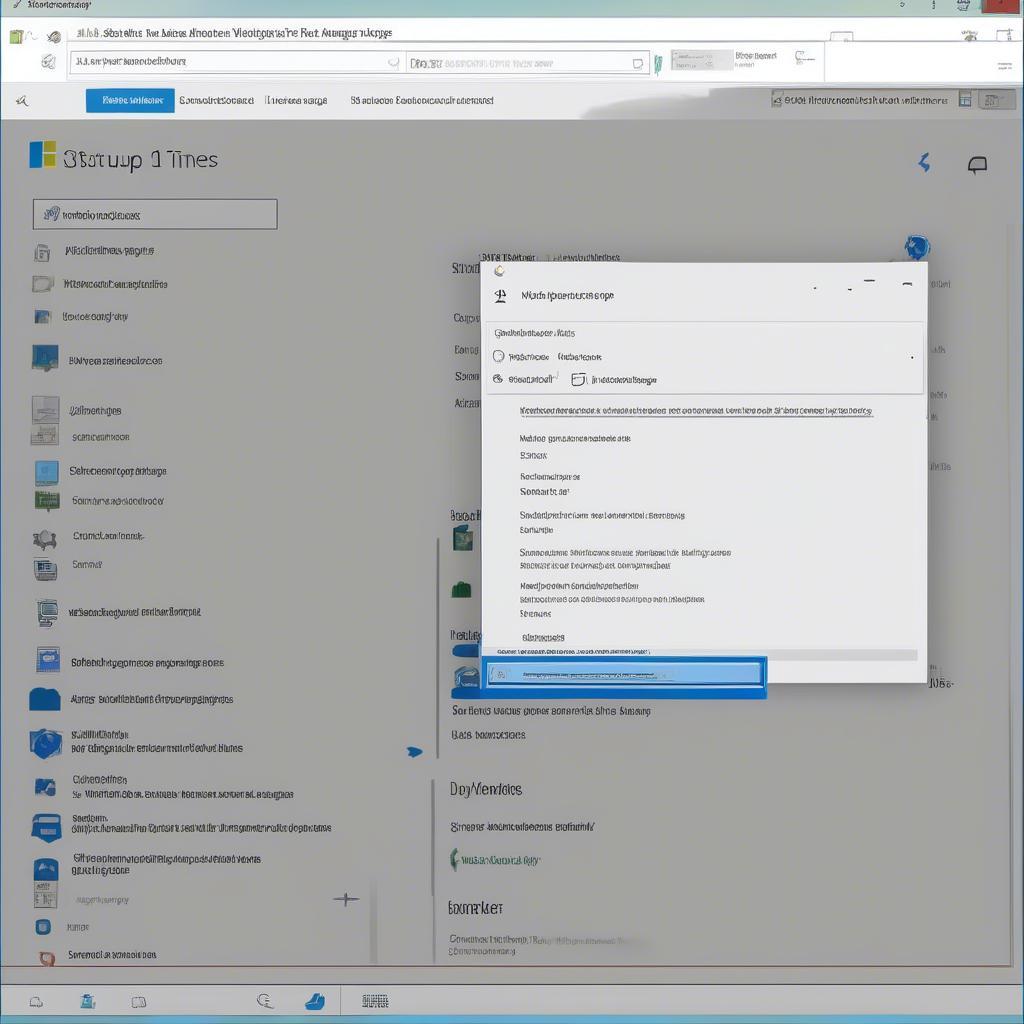Click the back arrow icon left of the blue tab
Image resolution: width=1024 pixels, height=1024 pixels.
tap(22, 101)
